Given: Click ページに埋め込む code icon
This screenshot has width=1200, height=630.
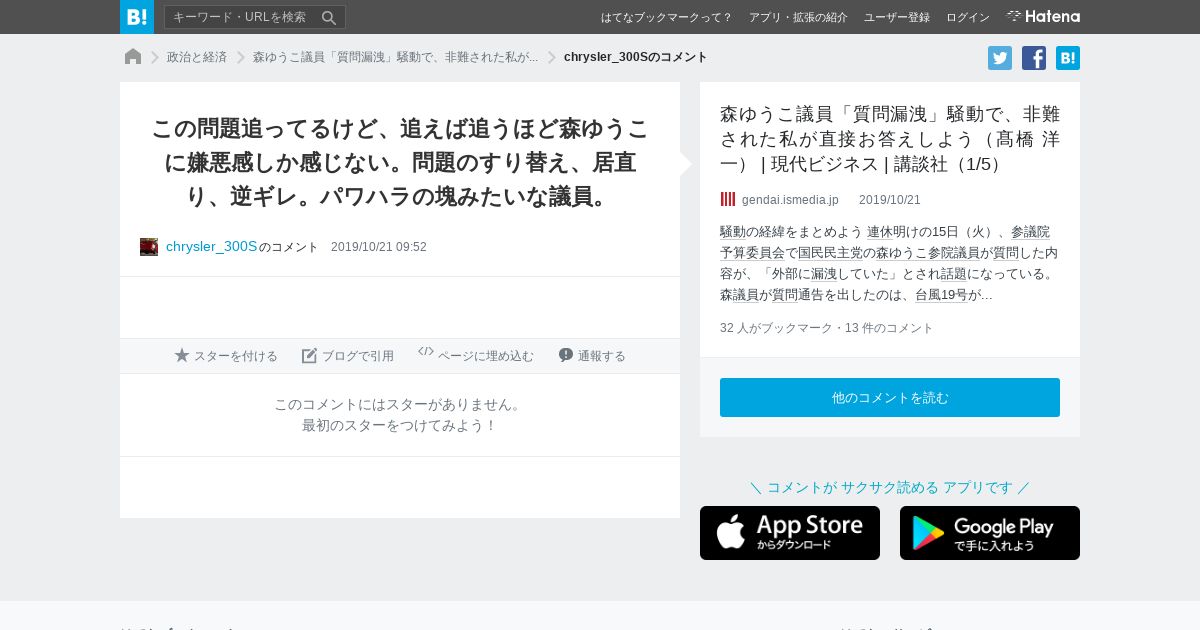Looking at the screenshot, I should [x=426, y=352].
